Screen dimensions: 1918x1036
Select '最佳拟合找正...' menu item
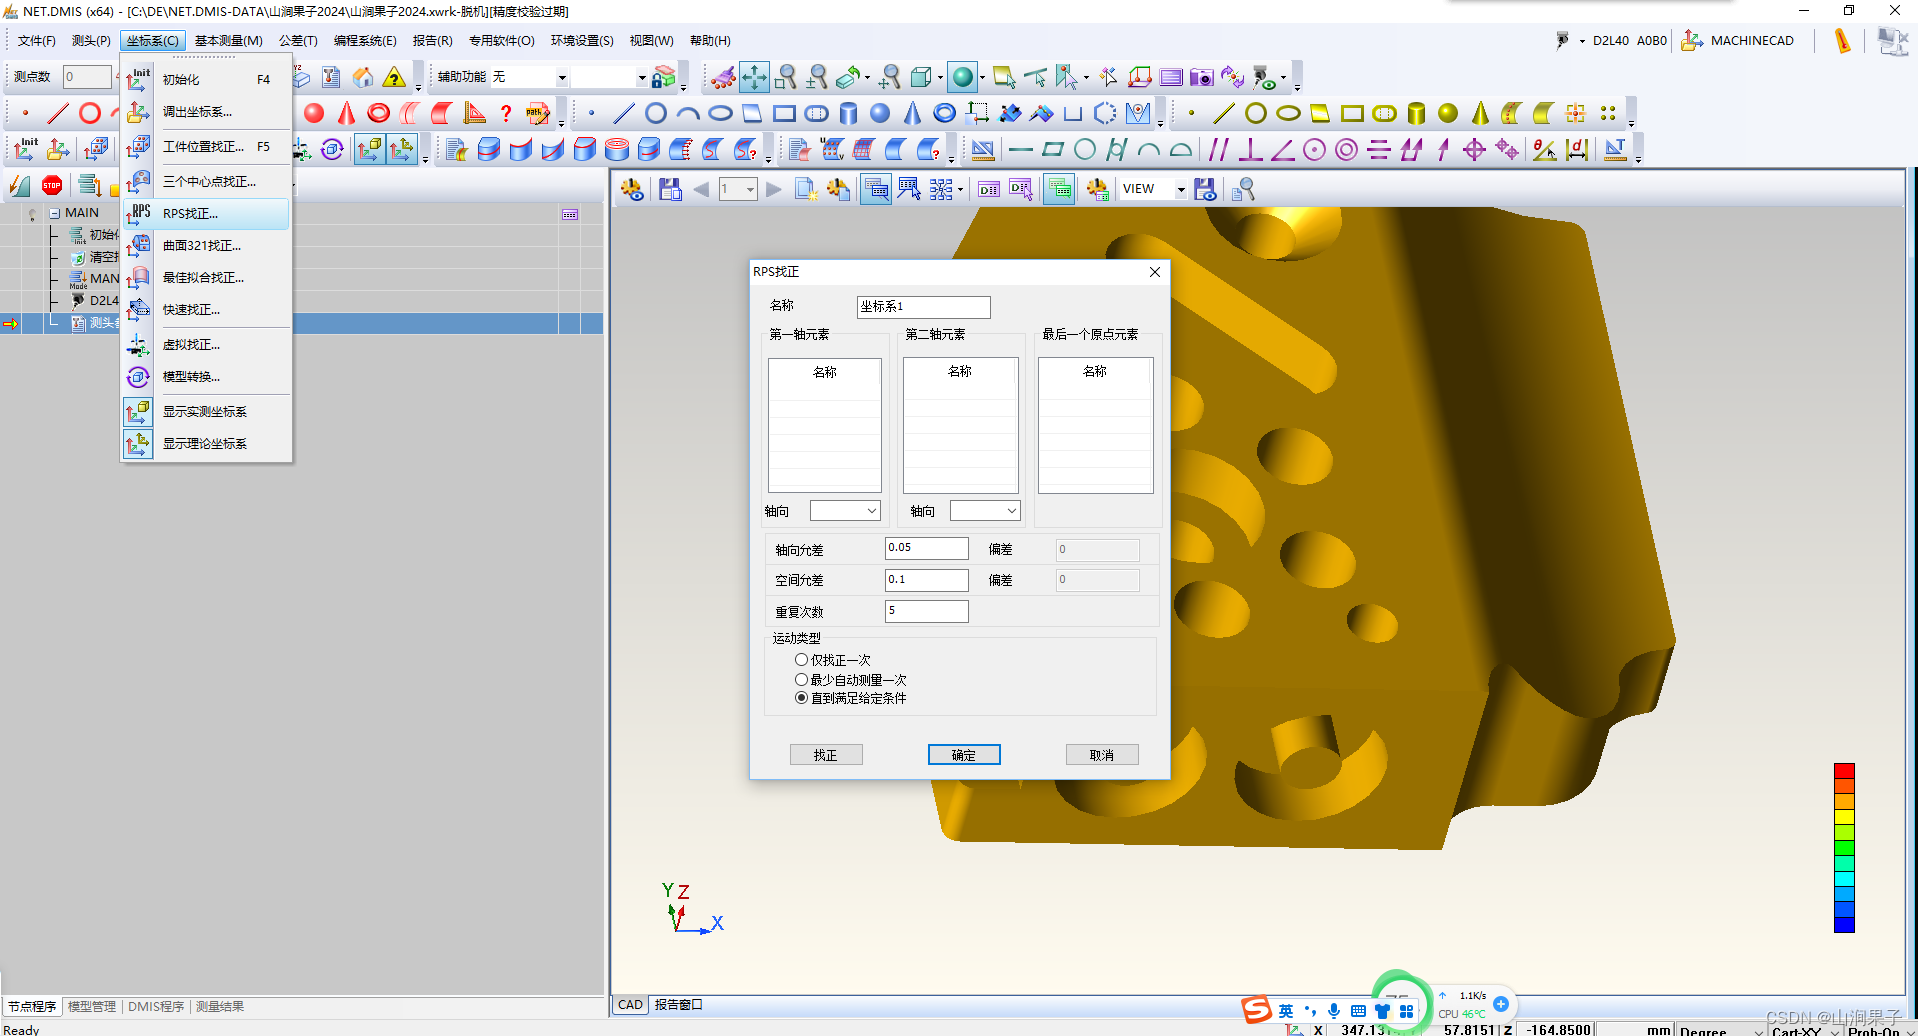pos(207,278)
